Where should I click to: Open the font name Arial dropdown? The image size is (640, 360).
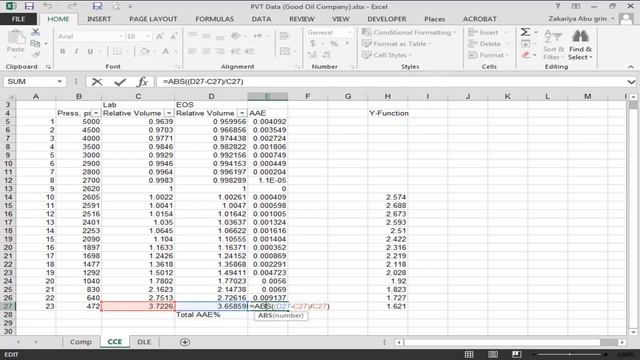tap(121, 36)
